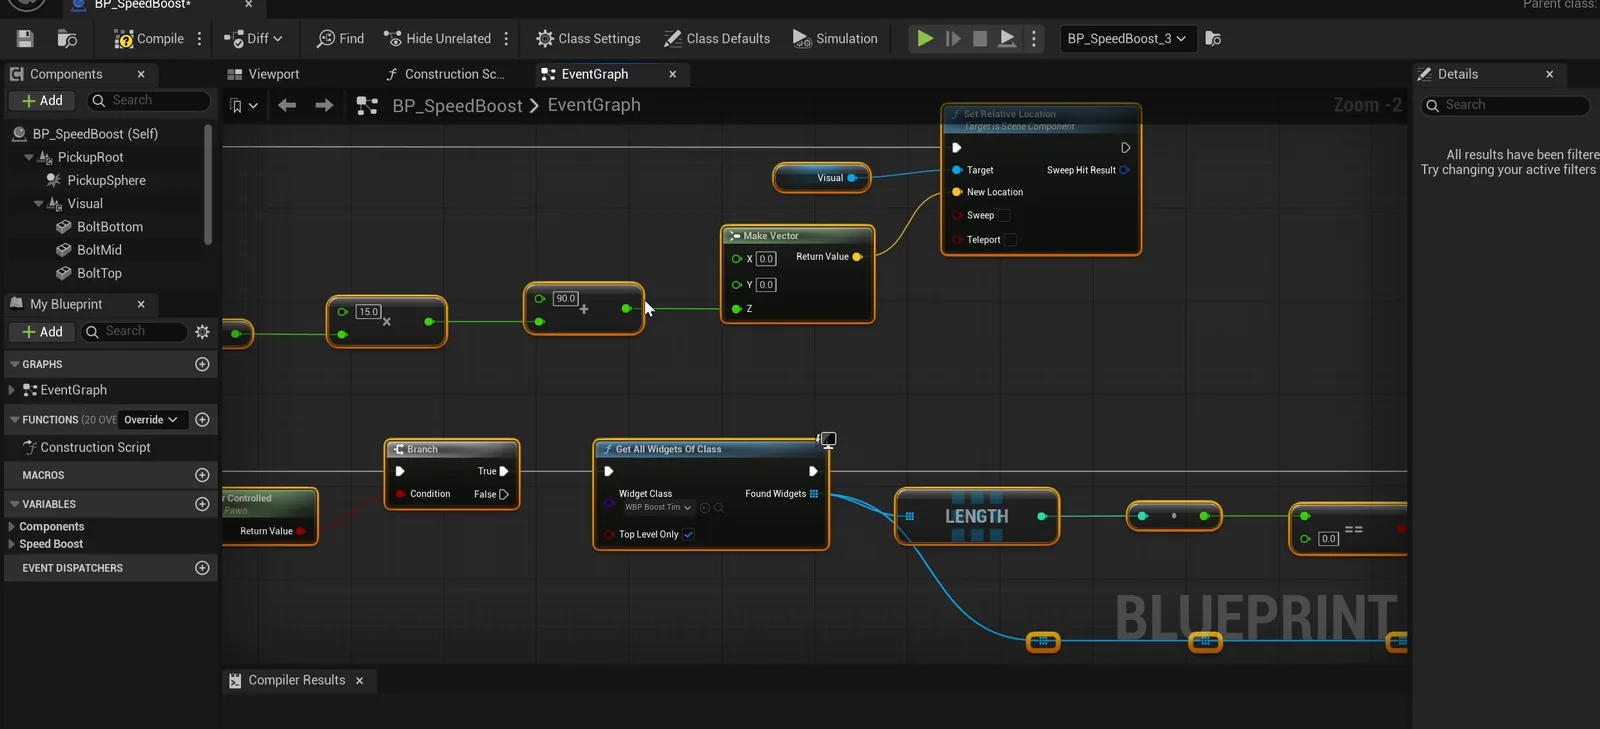Uncheck the Top Level Only checkbox

click(688, 535)
